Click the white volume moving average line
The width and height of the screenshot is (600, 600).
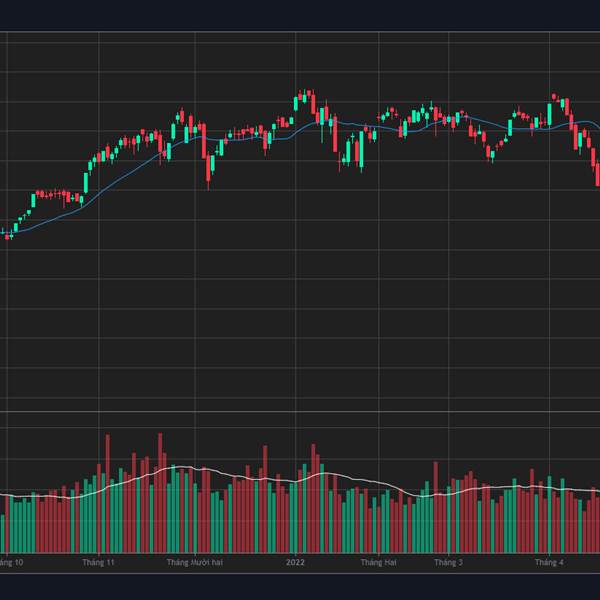(220, 472)
